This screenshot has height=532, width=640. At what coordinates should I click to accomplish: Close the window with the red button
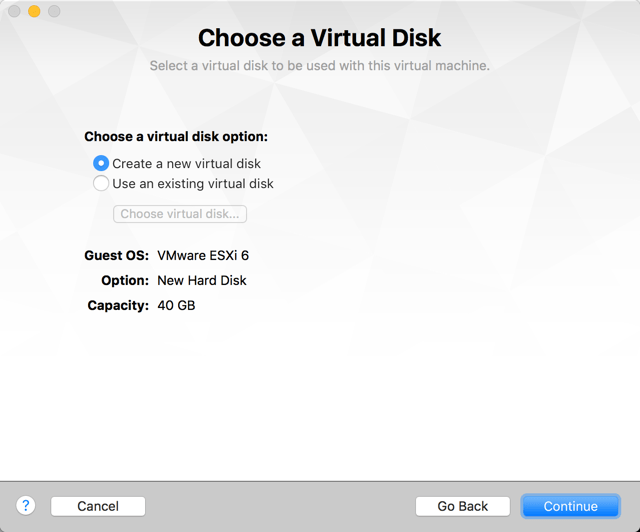point(15,12)
